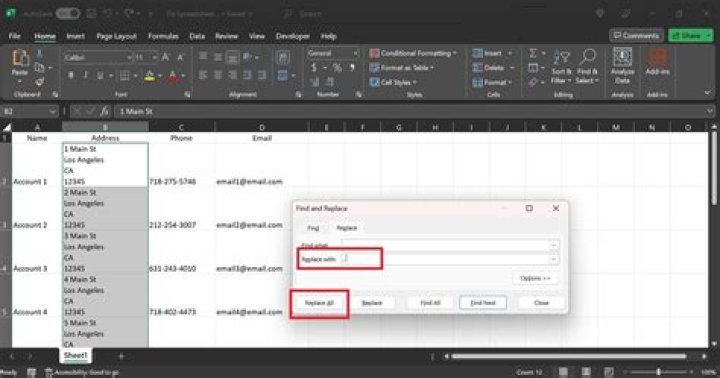Click the Replace button

372,303
